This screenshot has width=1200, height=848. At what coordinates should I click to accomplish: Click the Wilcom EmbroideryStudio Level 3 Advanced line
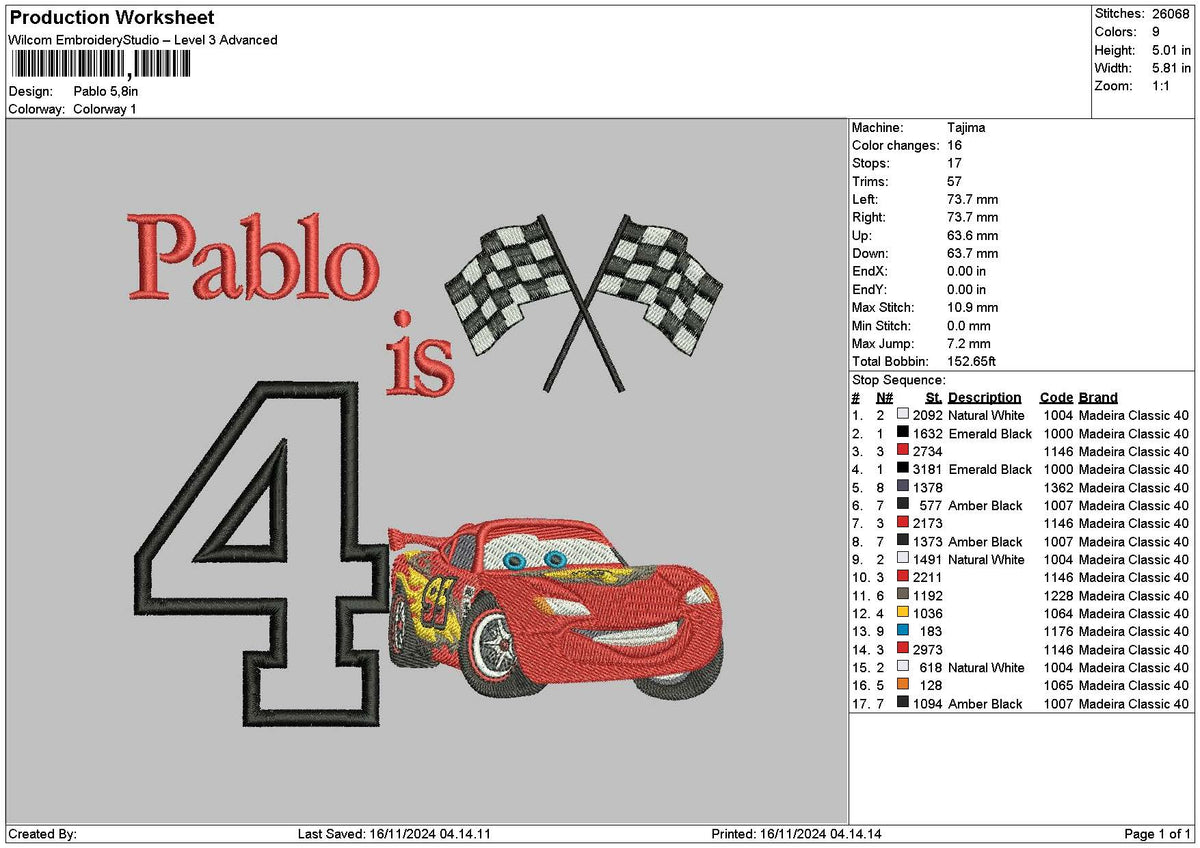click(143, 40)
